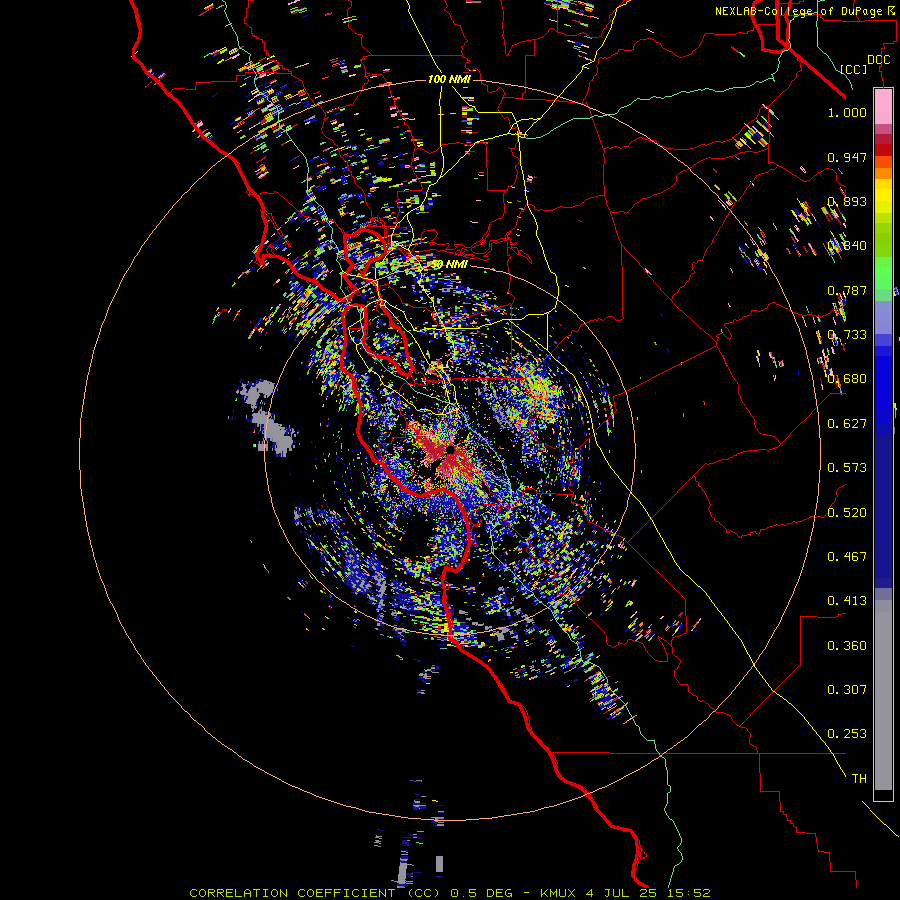
Task: Click the 0.413 legend value
Action: (847, 601)
